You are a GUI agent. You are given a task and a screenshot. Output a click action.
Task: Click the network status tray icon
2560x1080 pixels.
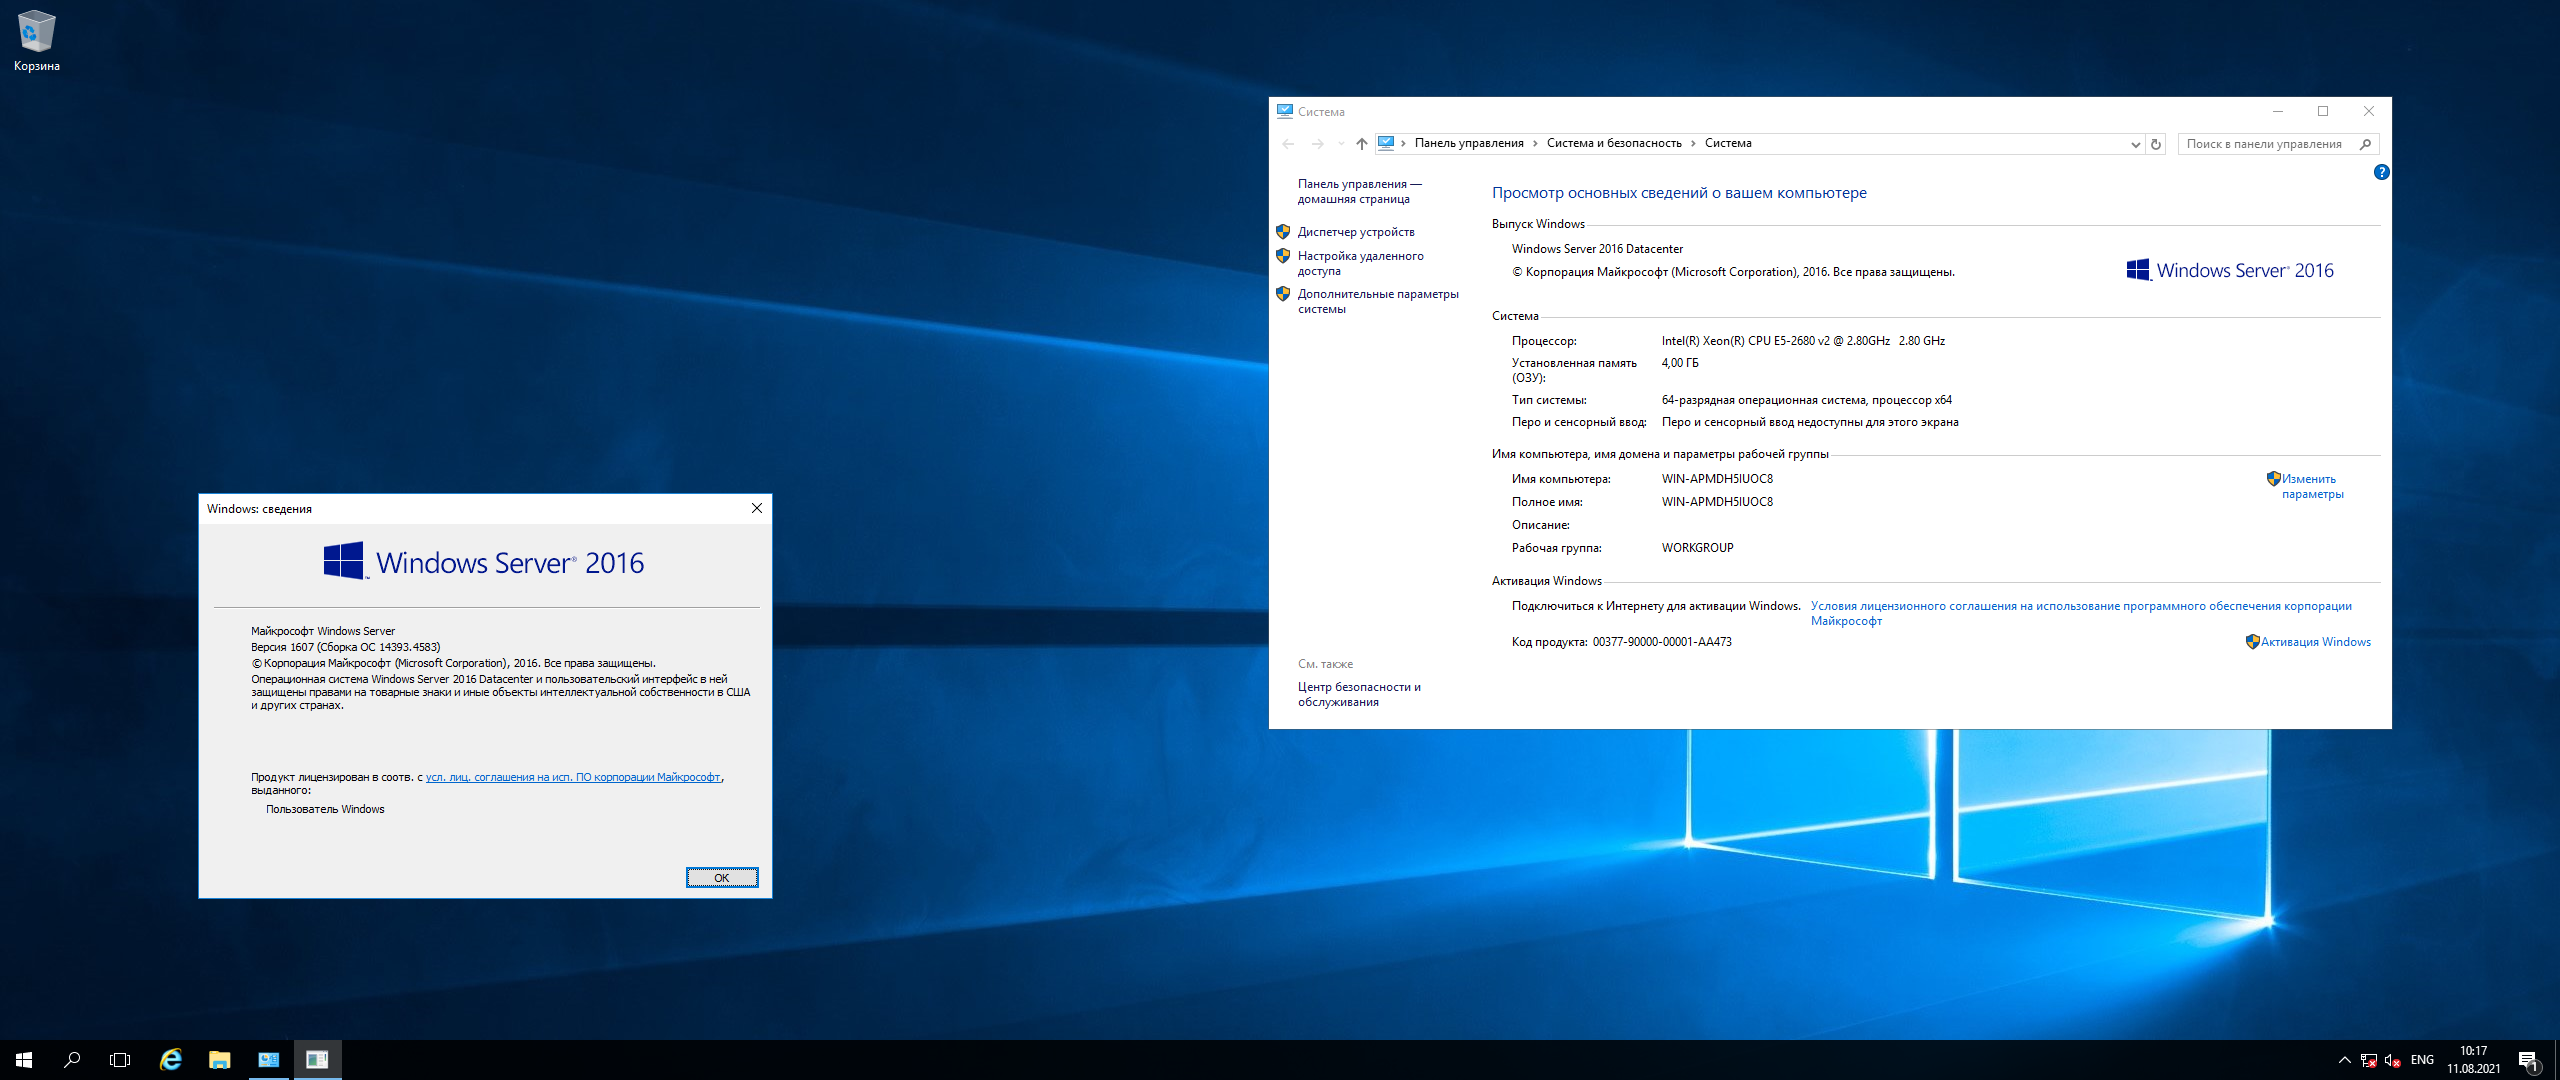coord(2368,1060)
